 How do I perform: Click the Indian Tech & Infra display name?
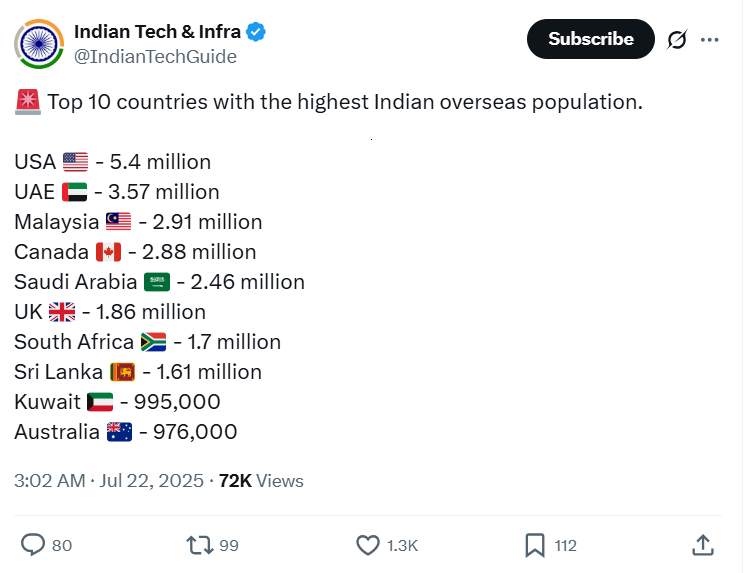157,32
